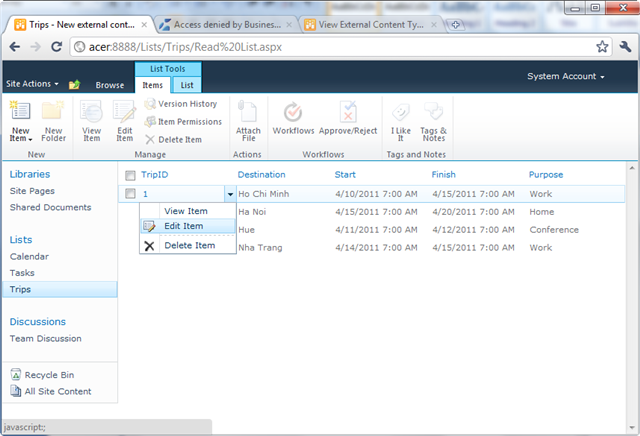
Task: Expand the System Account menu
Action: click(565, 76)
